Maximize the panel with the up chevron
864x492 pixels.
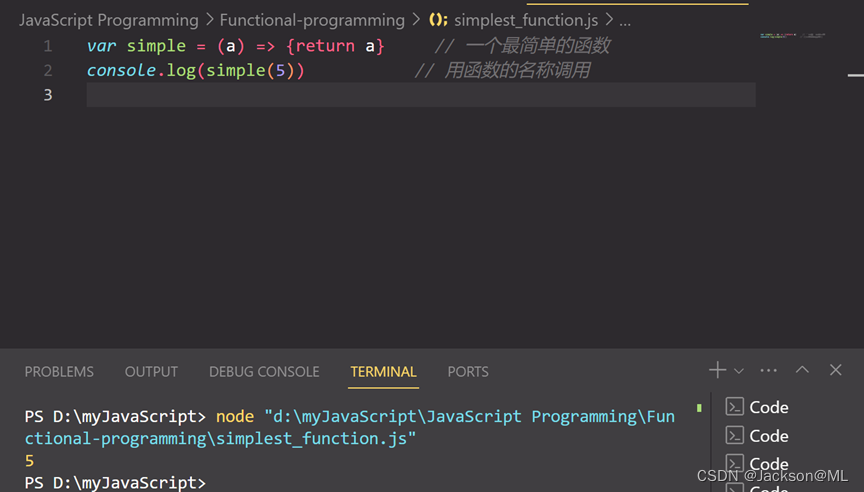pyautogui.click(x=802, y=370)
